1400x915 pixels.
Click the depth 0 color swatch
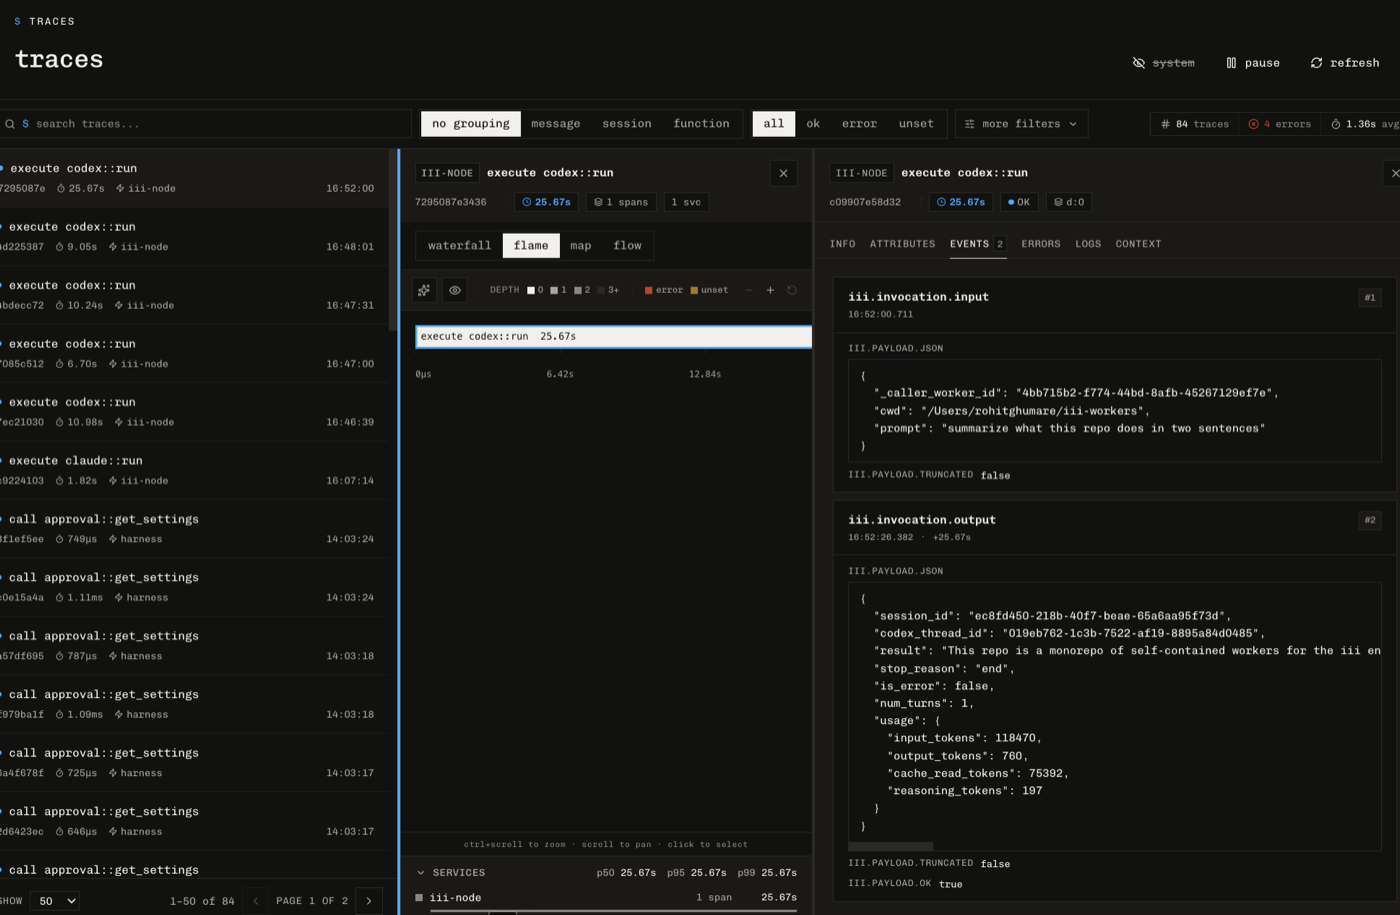point(531,290)
